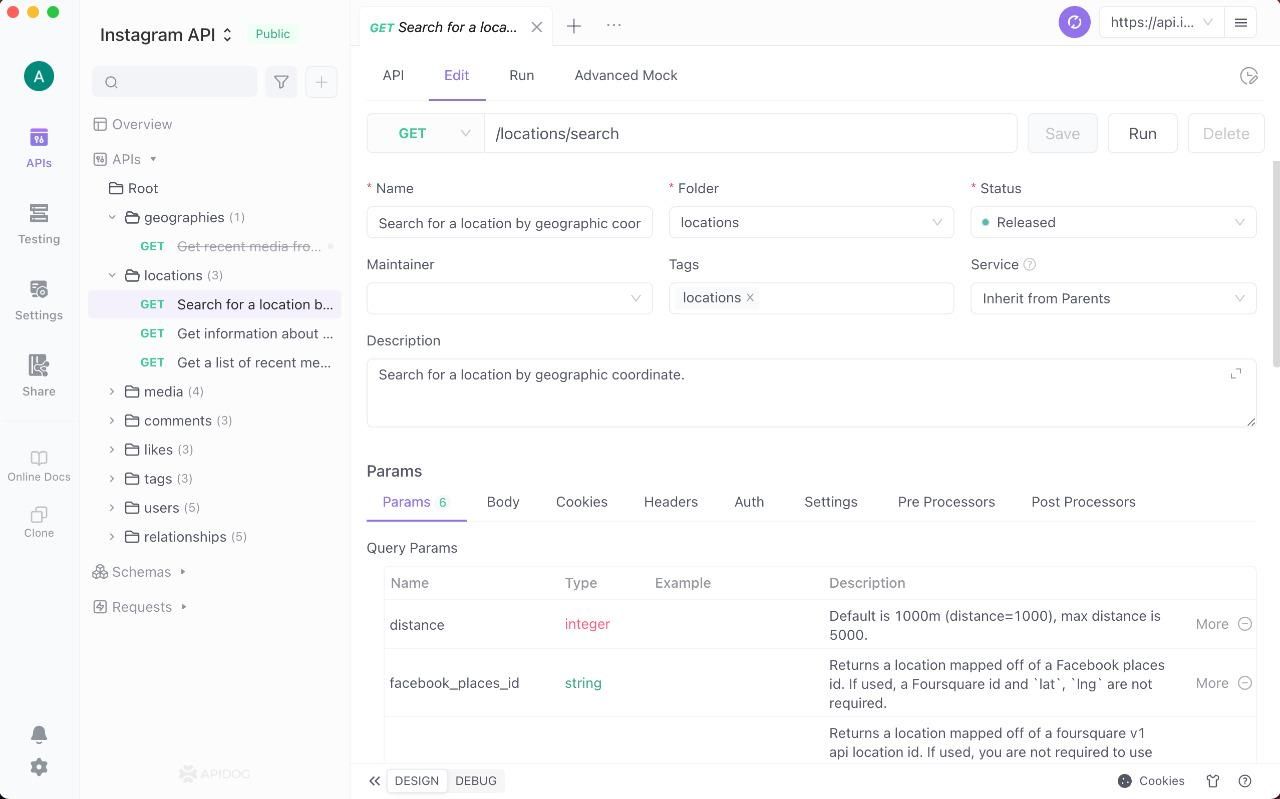Open the gear preferences icon at bottom left
1280x799 pixels.
coord(39,767)
